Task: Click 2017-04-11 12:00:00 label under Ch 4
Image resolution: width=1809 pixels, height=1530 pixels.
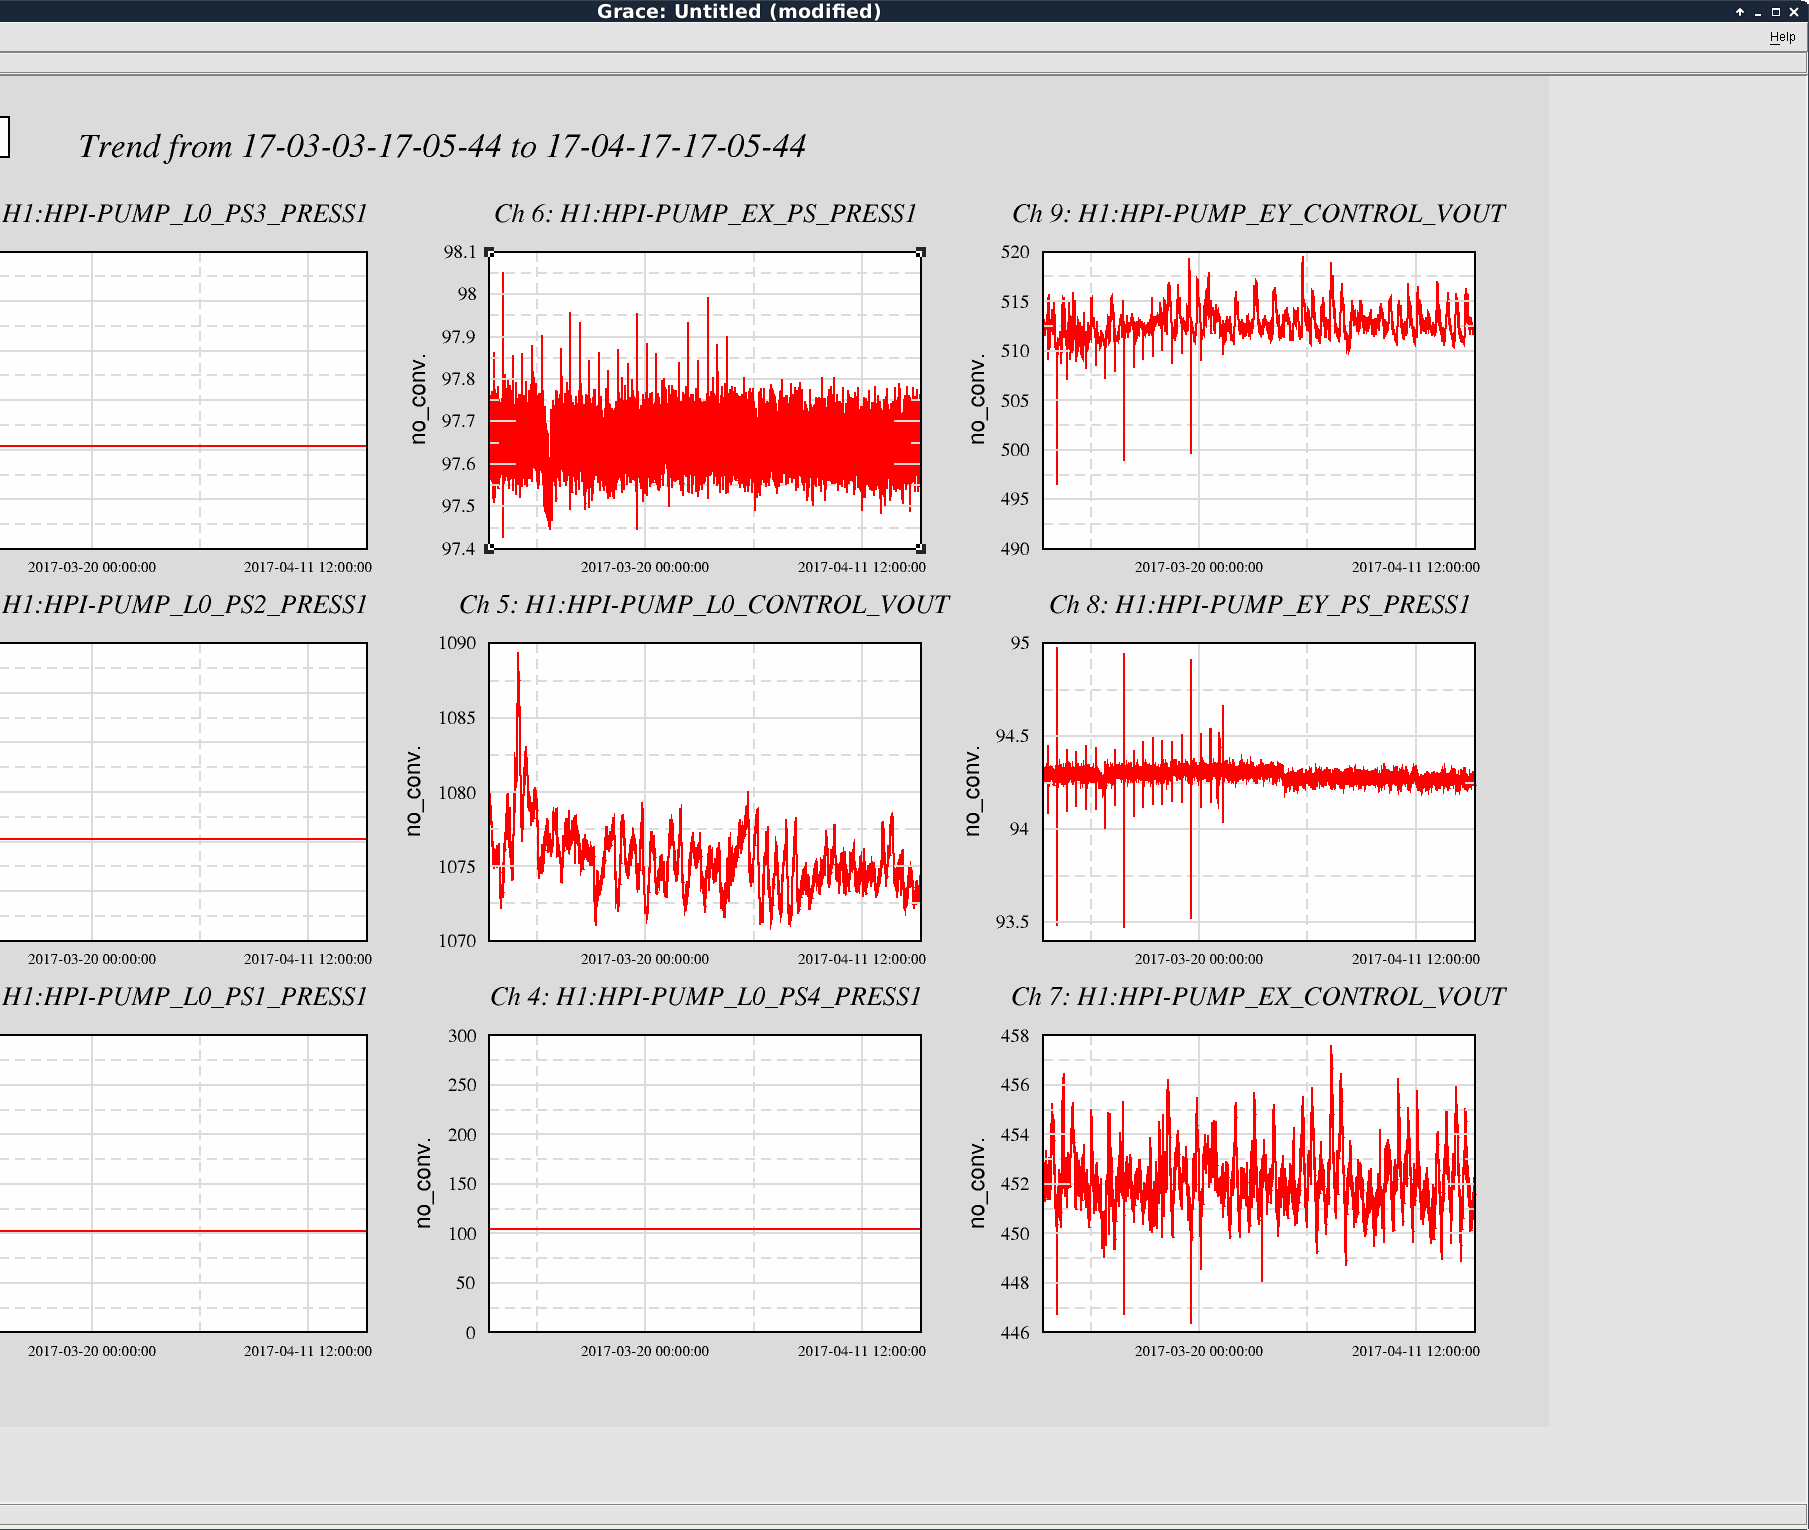Action: (x=862, y=1351)
